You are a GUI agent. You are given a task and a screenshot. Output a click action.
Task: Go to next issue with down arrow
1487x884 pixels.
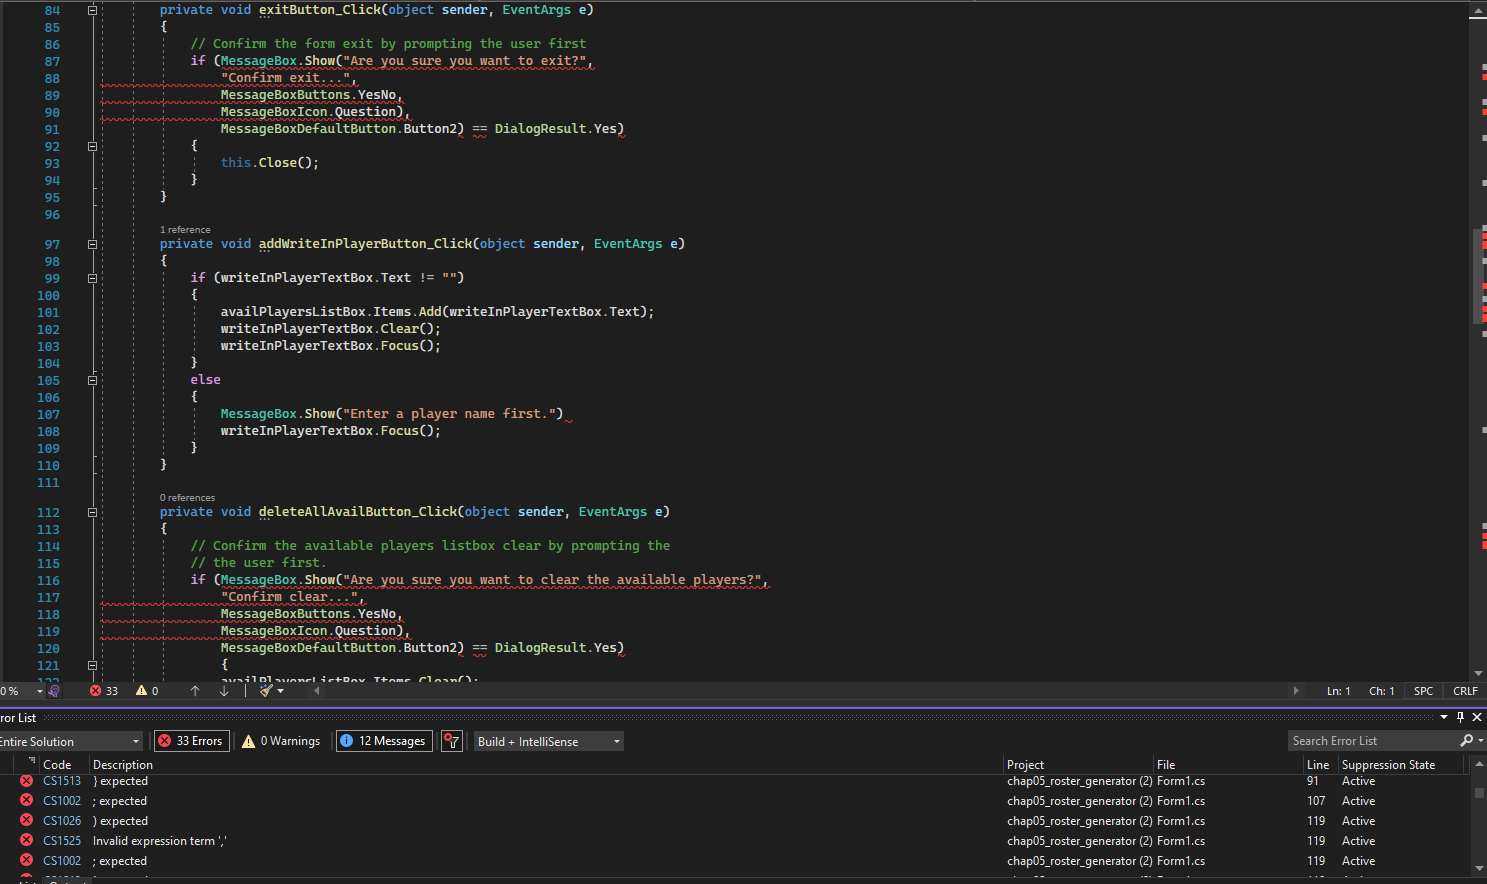[224, 691]
